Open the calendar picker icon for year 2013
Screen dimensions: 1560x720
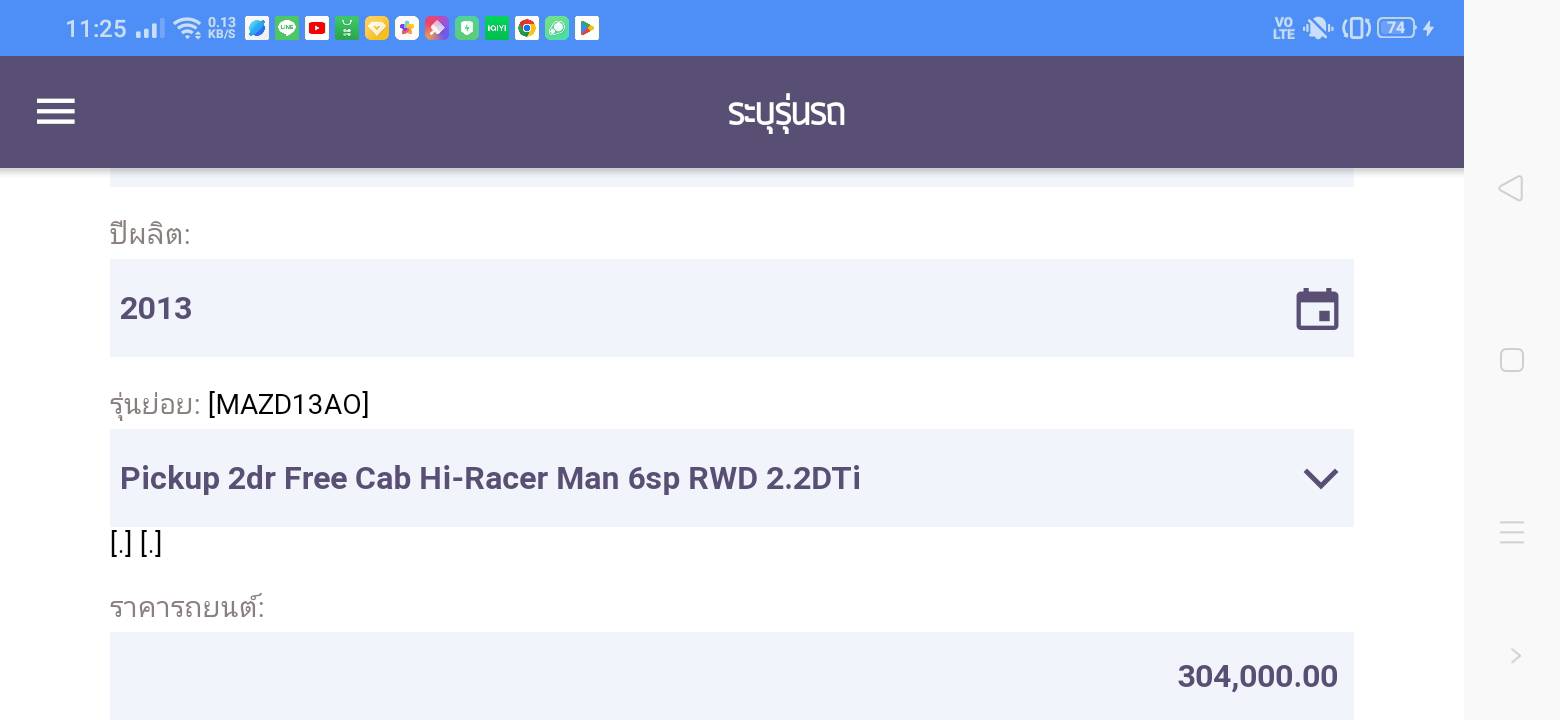[x=1317, y=309]
